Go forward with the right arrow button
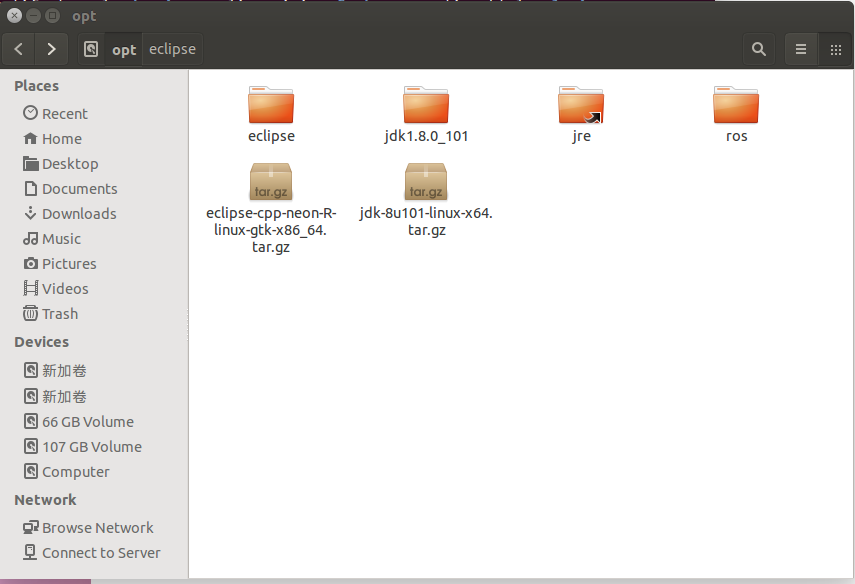 coord(51,49)
